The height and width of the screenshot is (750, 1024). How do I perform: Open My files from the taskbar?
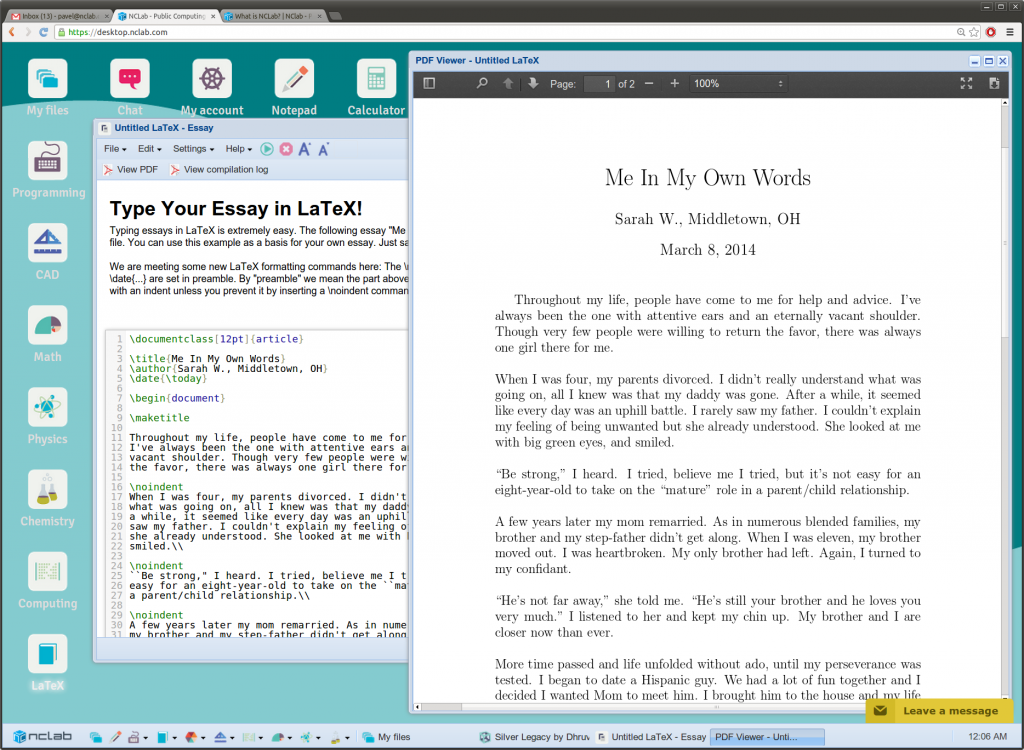click(x=387, y=737)
